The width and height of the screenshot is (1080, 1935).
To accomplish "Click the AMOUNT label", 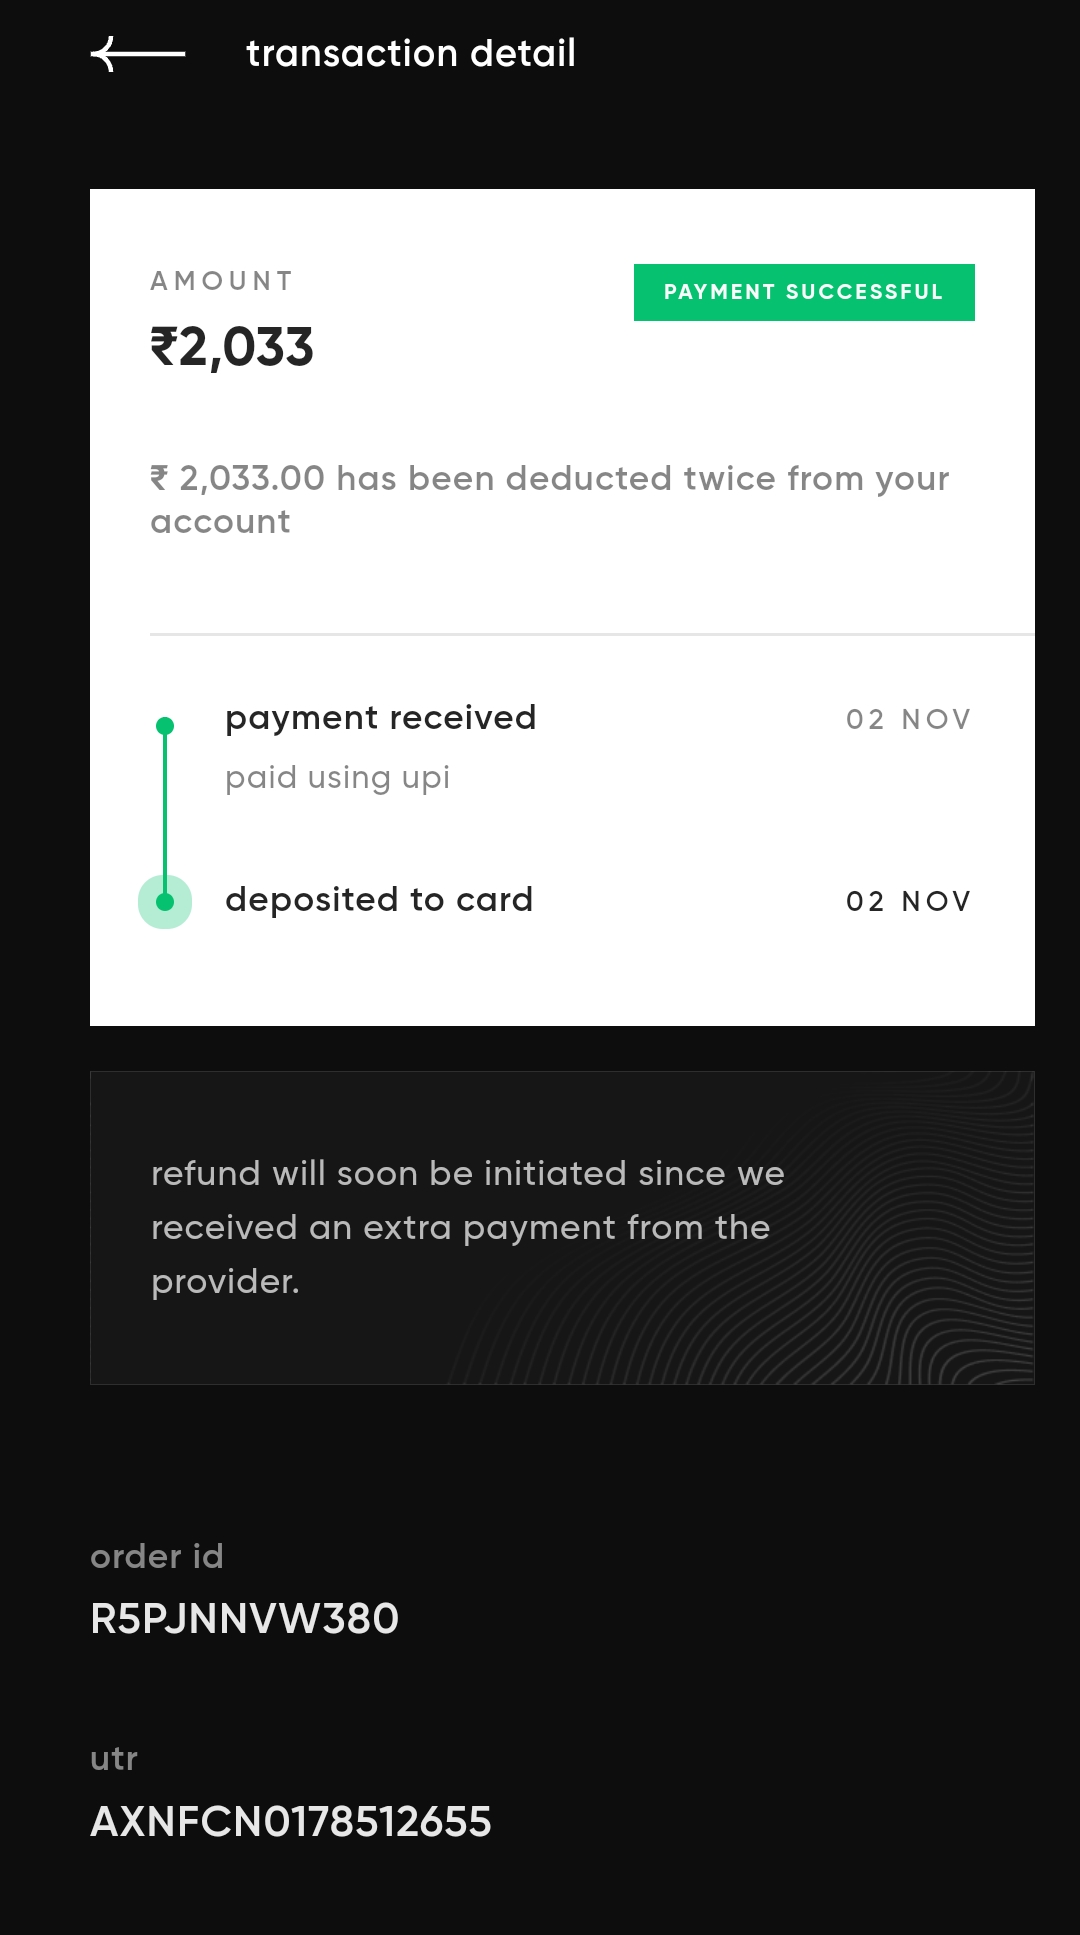I will coord(222,281).
